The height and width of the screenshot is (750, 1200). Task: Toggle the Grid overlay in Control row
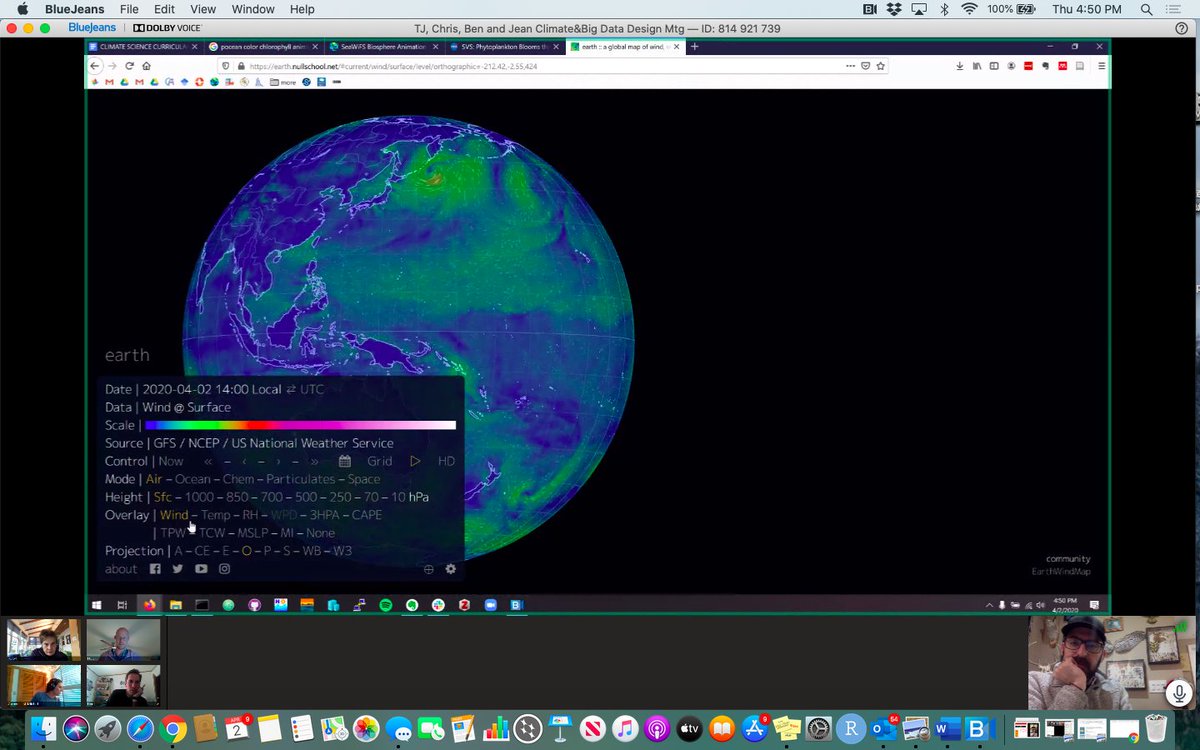(x=380, y=461)
